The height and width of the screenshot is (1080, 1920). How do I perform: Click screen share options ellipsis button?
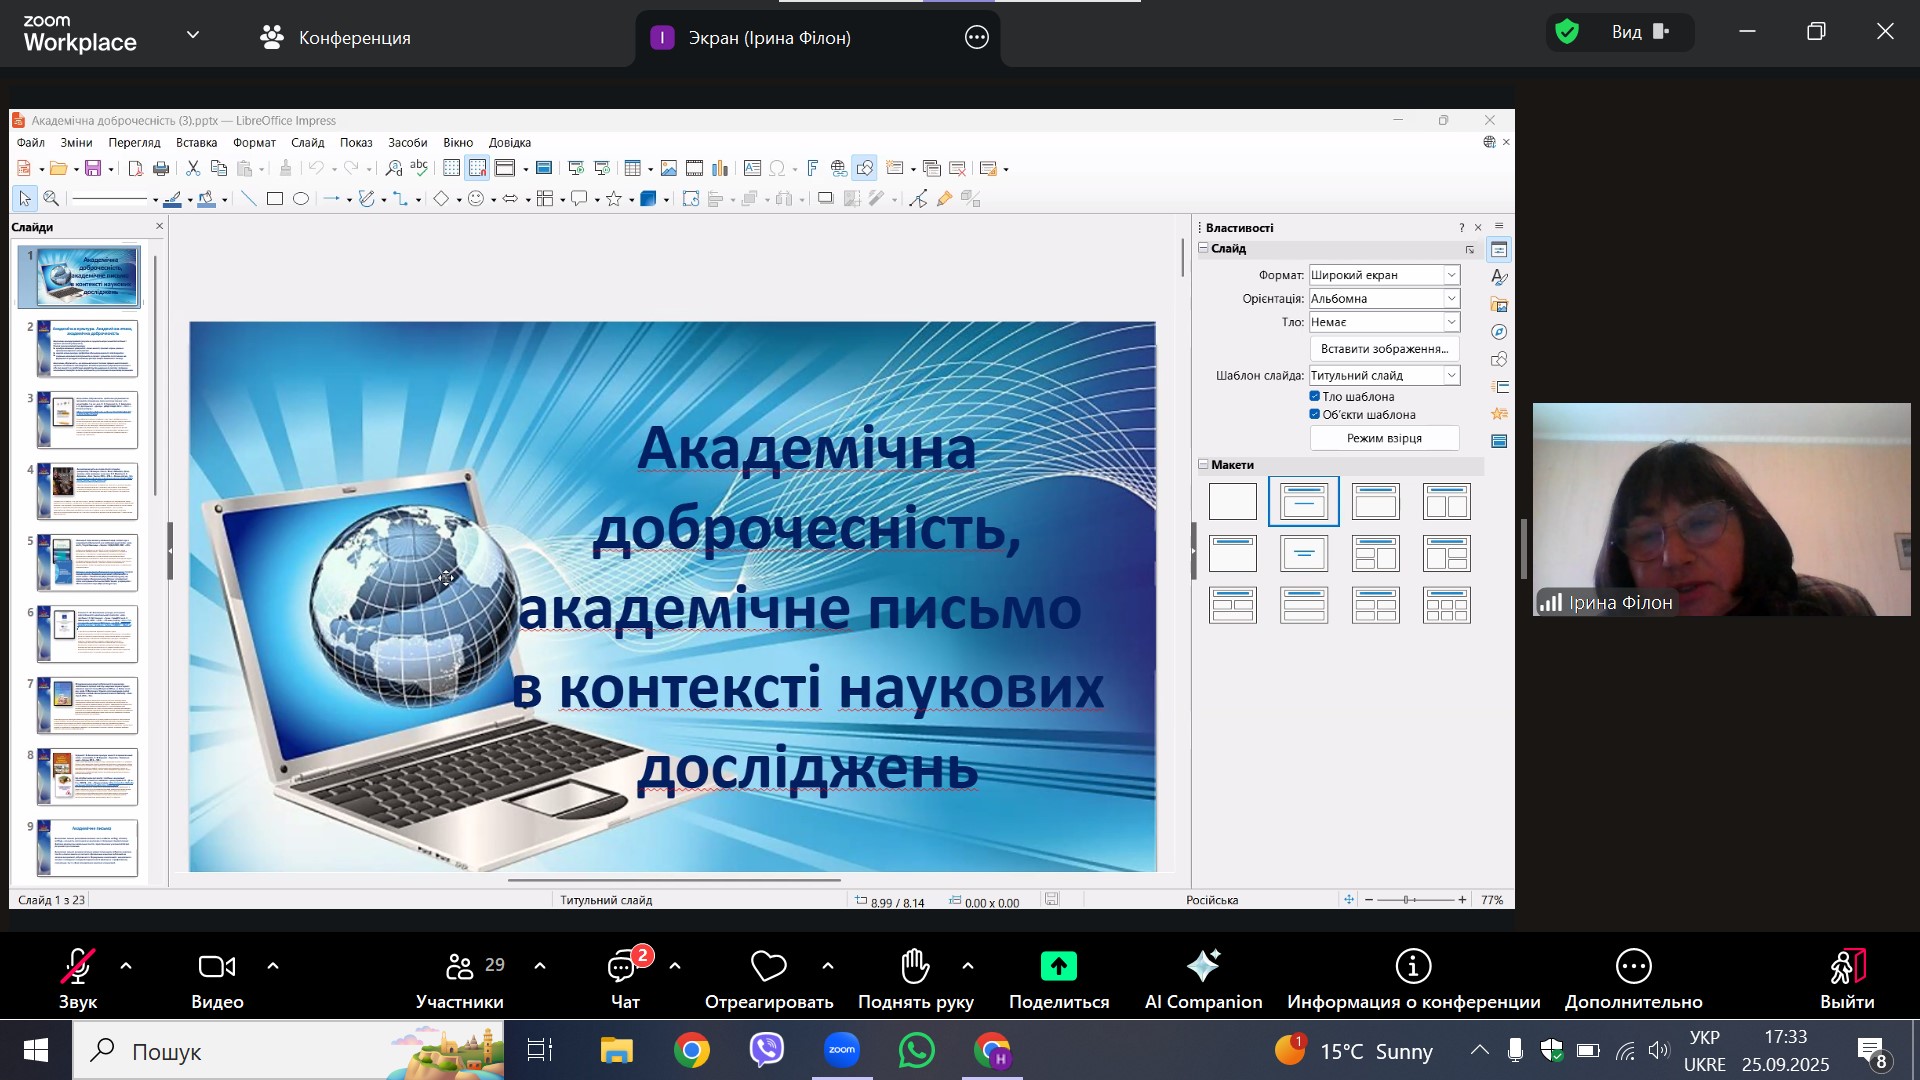(x=976, y=38)
